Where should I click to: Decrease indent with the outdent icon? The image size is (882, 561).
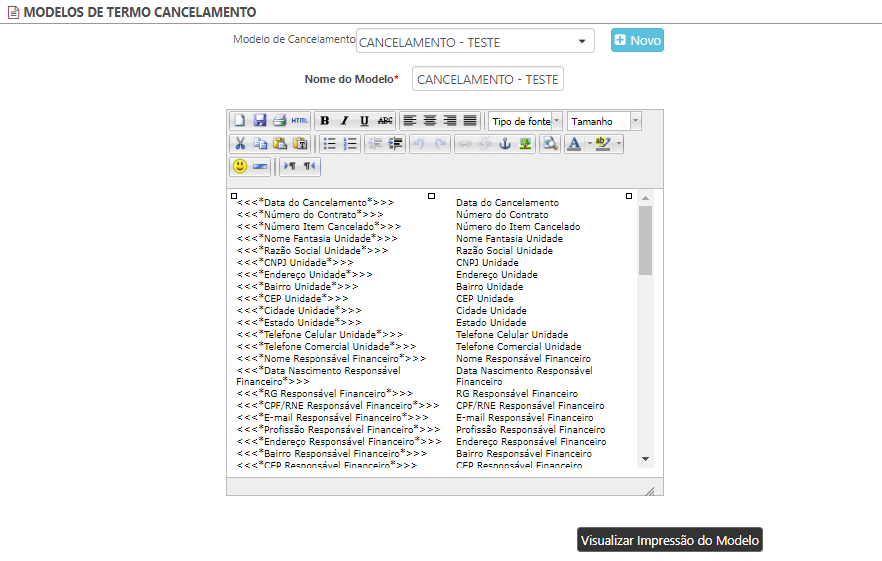pyautogui.click(x=375, y=143)
